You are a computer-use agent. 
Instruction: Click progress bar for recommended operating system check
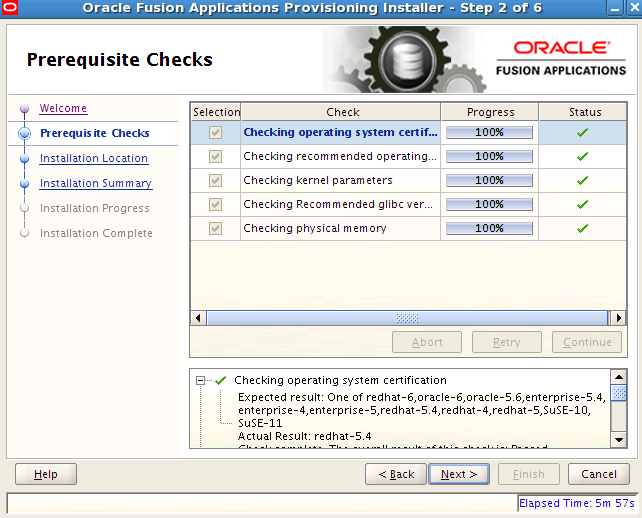click(489, 156)
